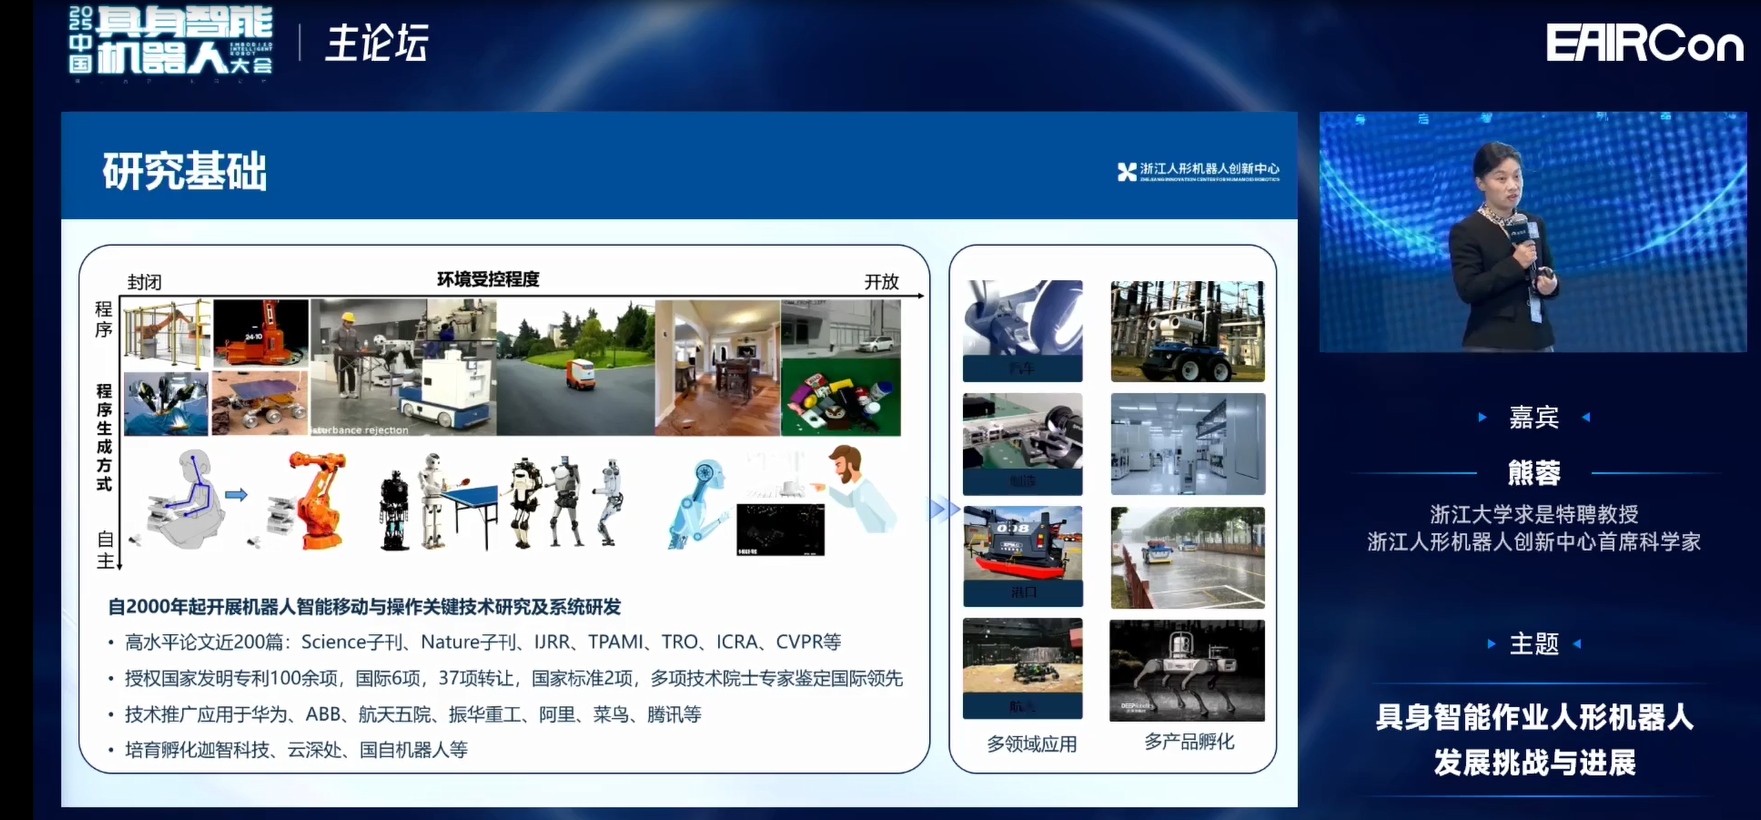Click the 2025 中国具身智能机器人大会 logo
The image size is (1761, 820).
[171, 42]
